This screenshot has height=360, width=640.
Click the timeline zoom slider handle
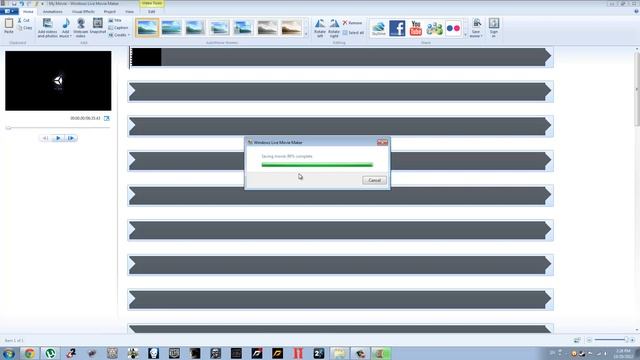tap(626, 340)
